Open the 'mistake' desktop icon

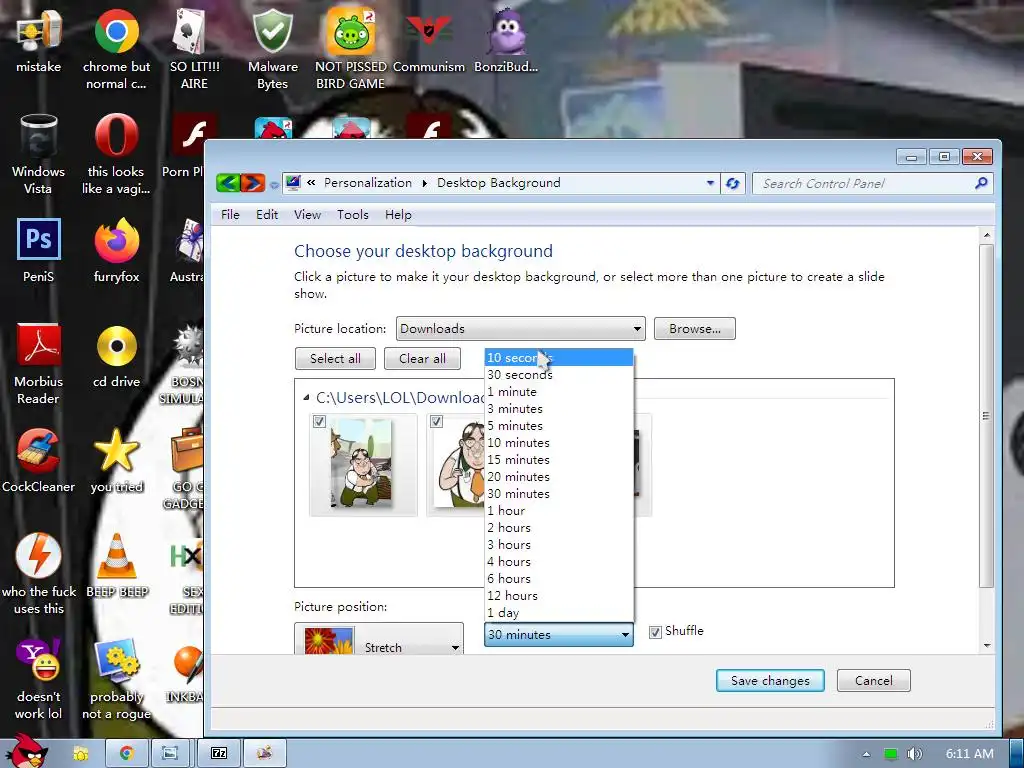[x=39, y=39]
